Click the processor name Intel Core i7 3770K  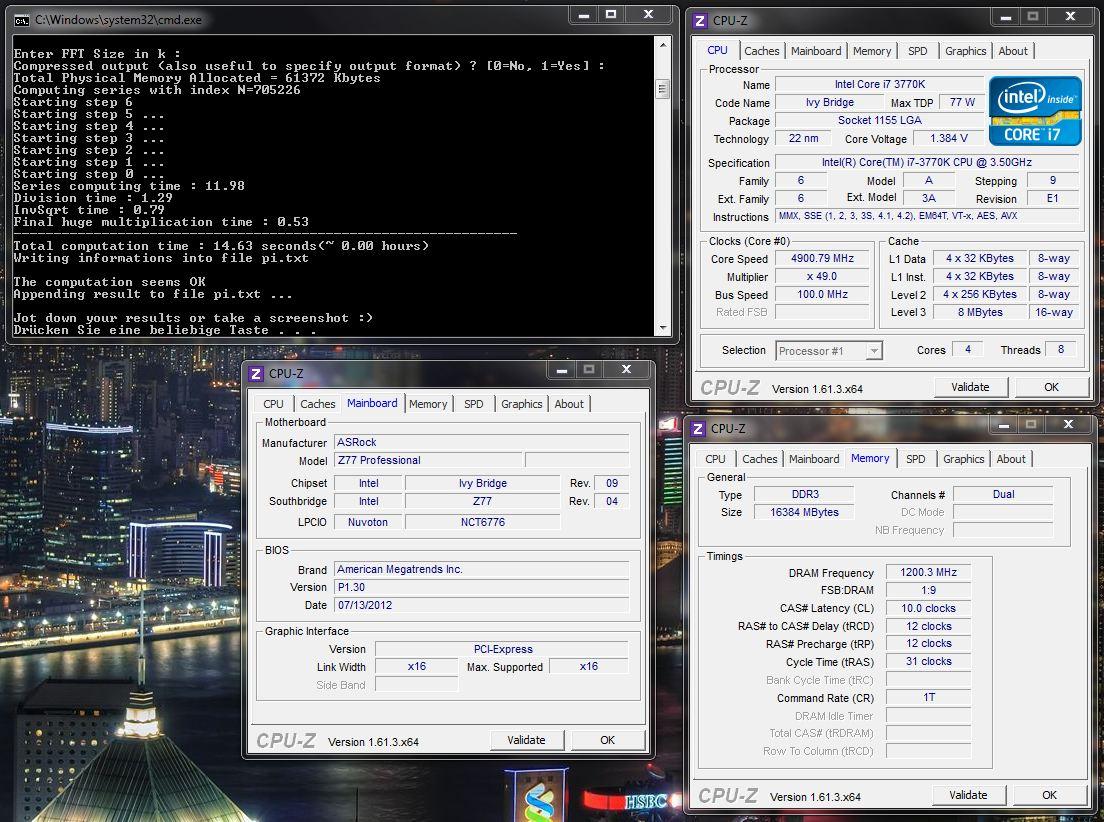[879, 85]
